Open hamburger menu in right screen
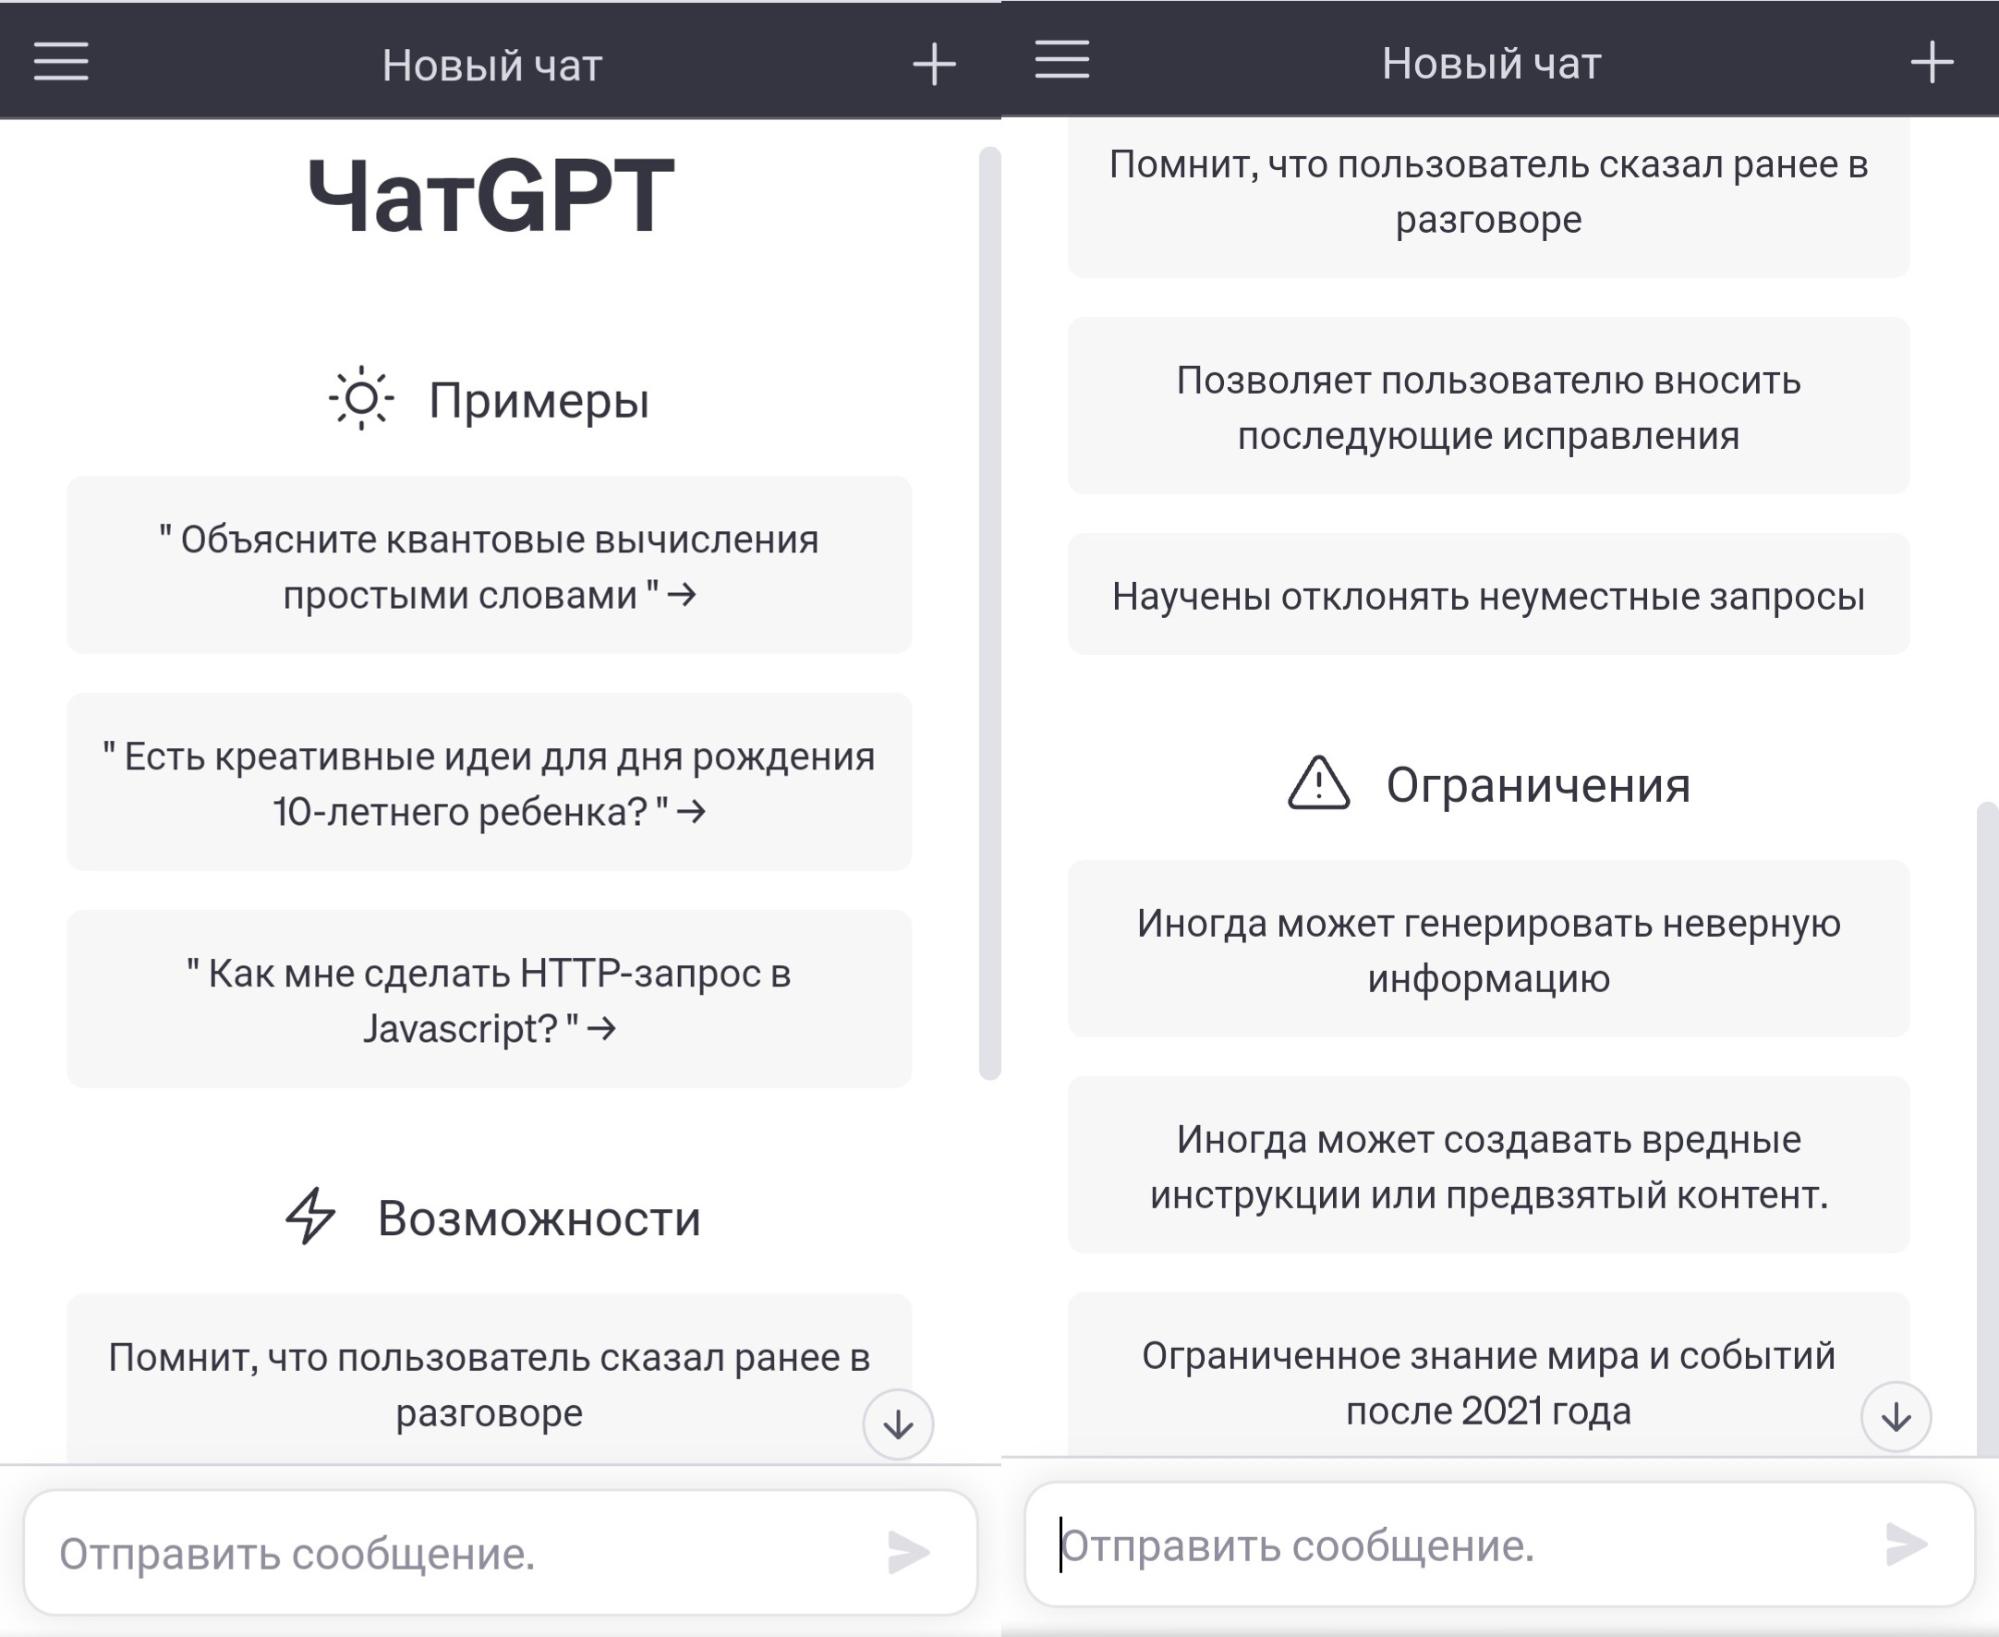The height and width of the screenshot is (1637, 1999). tap(1062, 59)
